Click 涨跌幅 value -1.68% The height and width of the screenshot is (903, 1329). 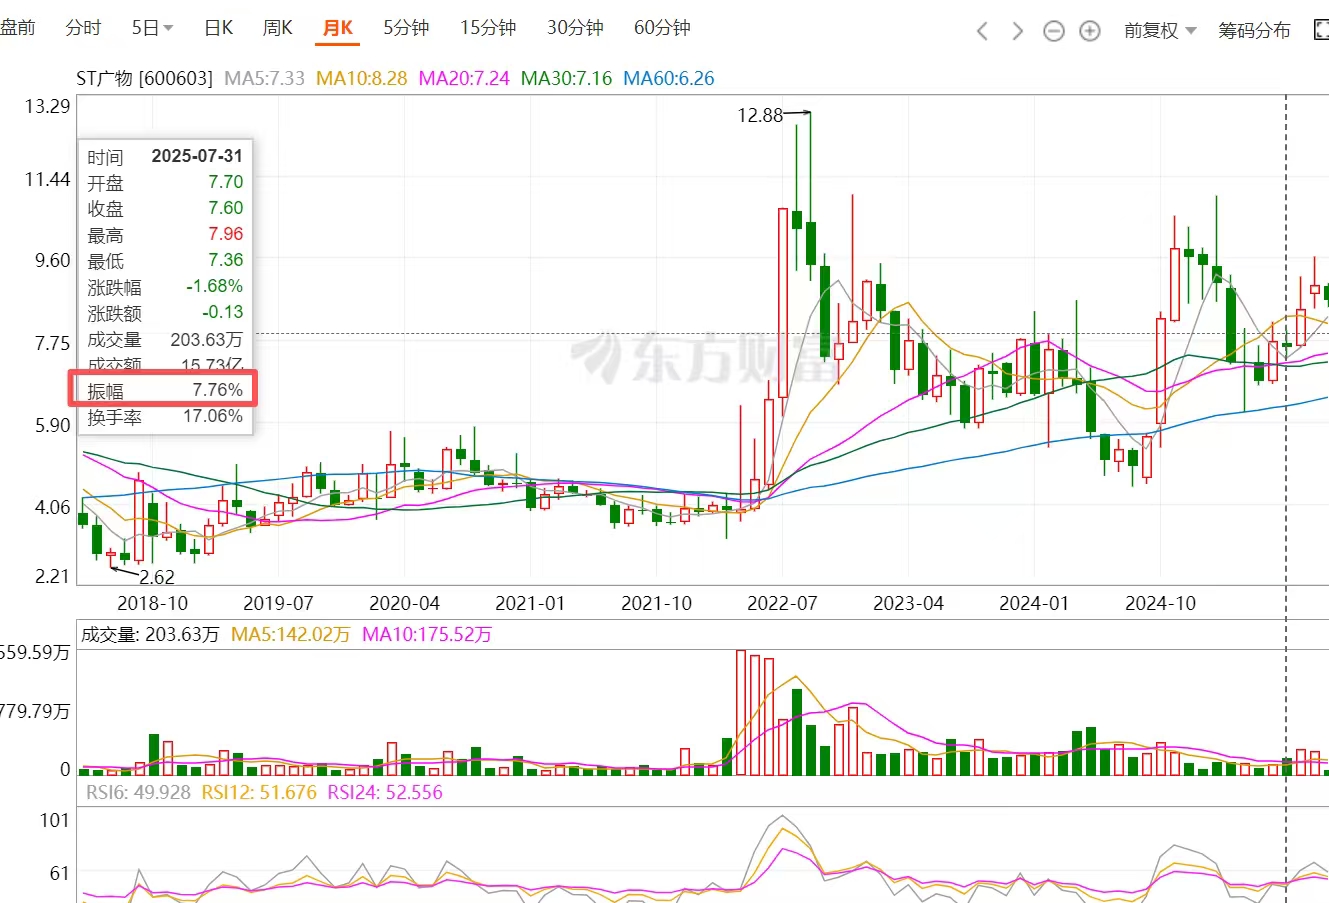click(214, 286)
